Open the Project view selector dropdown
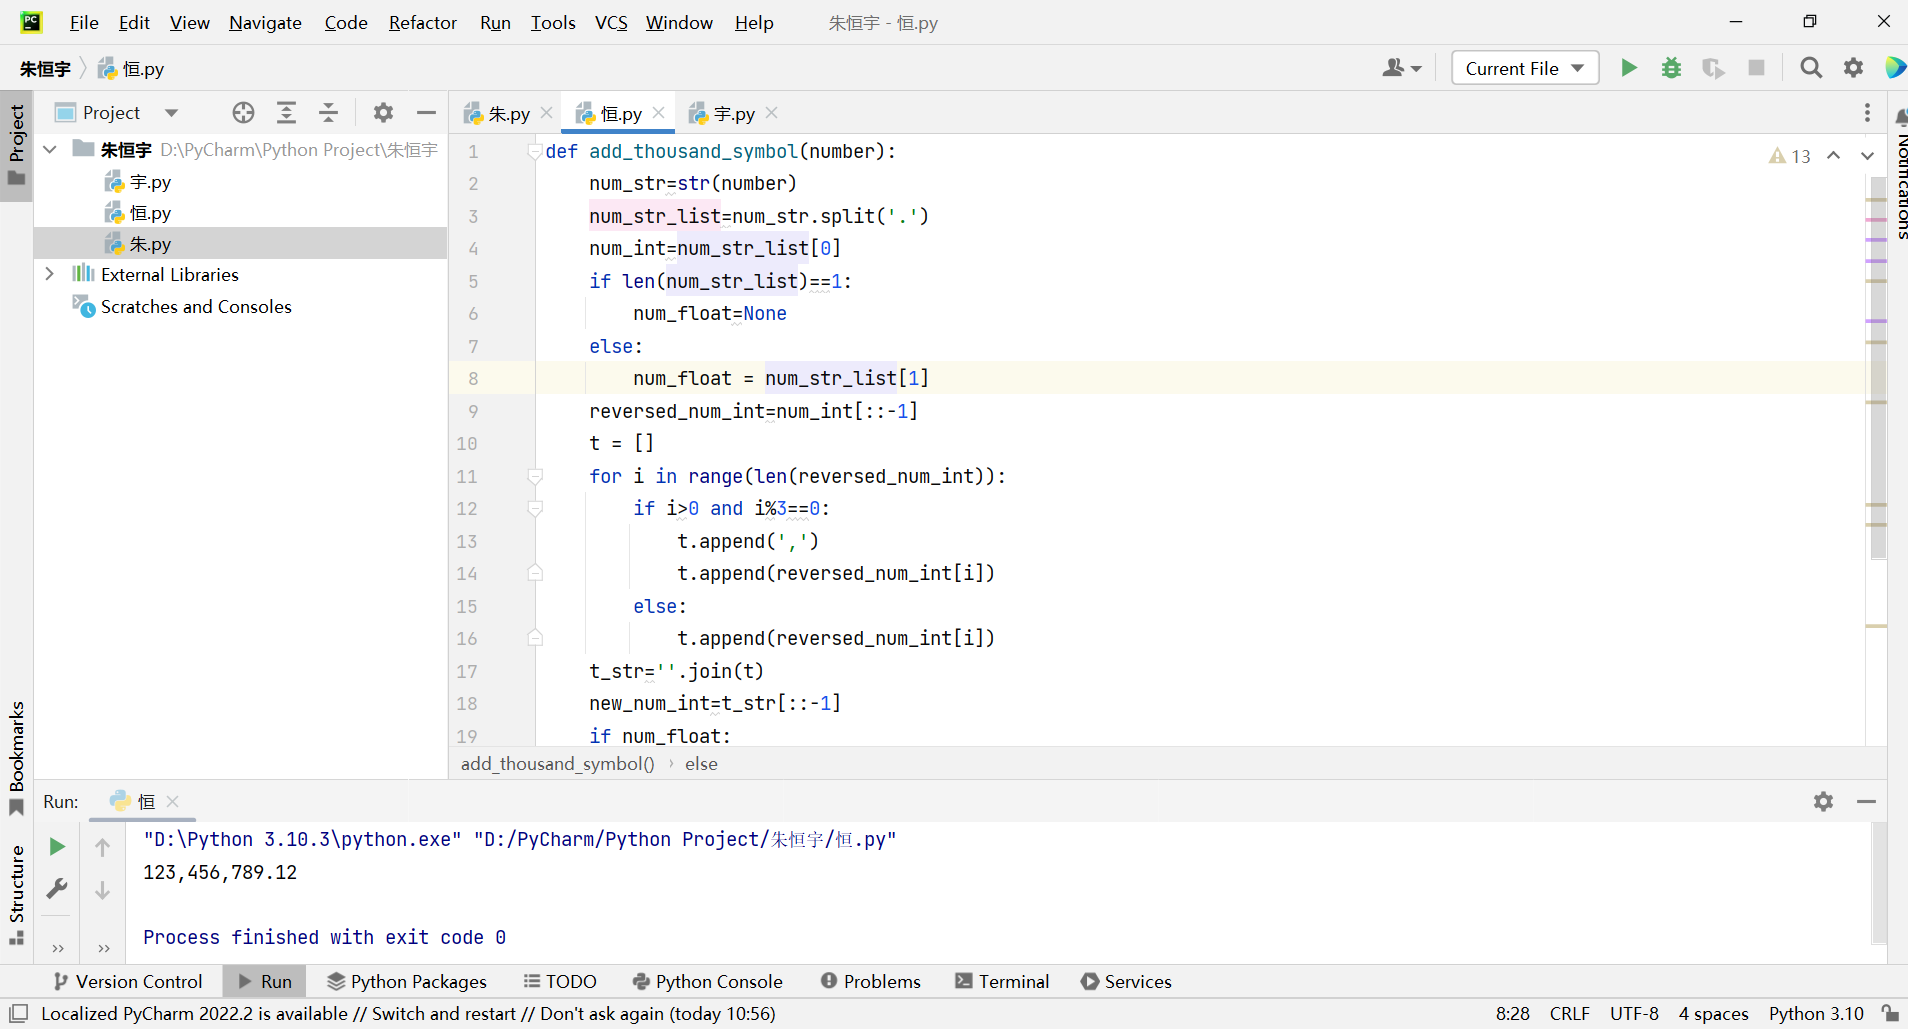Viewport: 1908px width, 1029px height. 118,113
